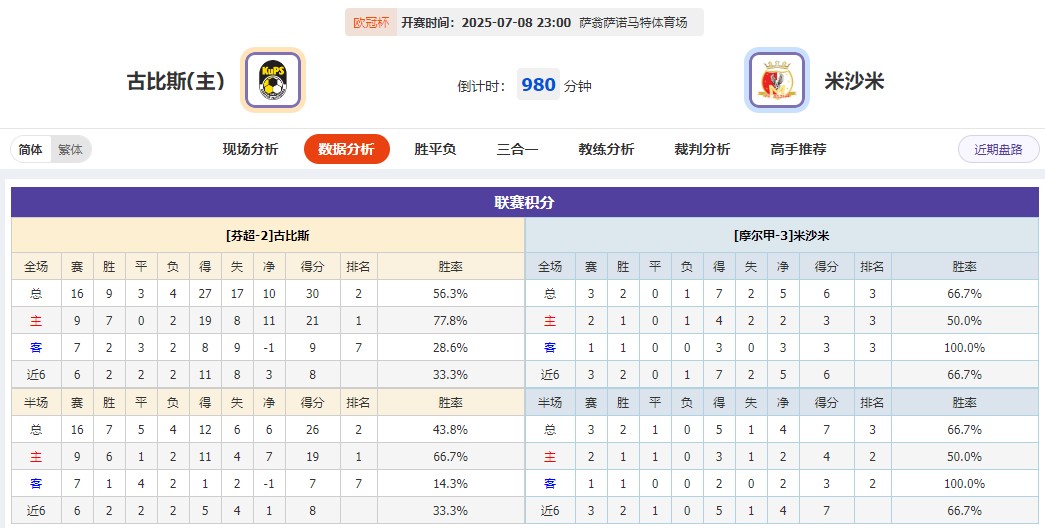Open the 三合一 tab
This screenshot has height=528, width=1045.
tap(517, 149)
